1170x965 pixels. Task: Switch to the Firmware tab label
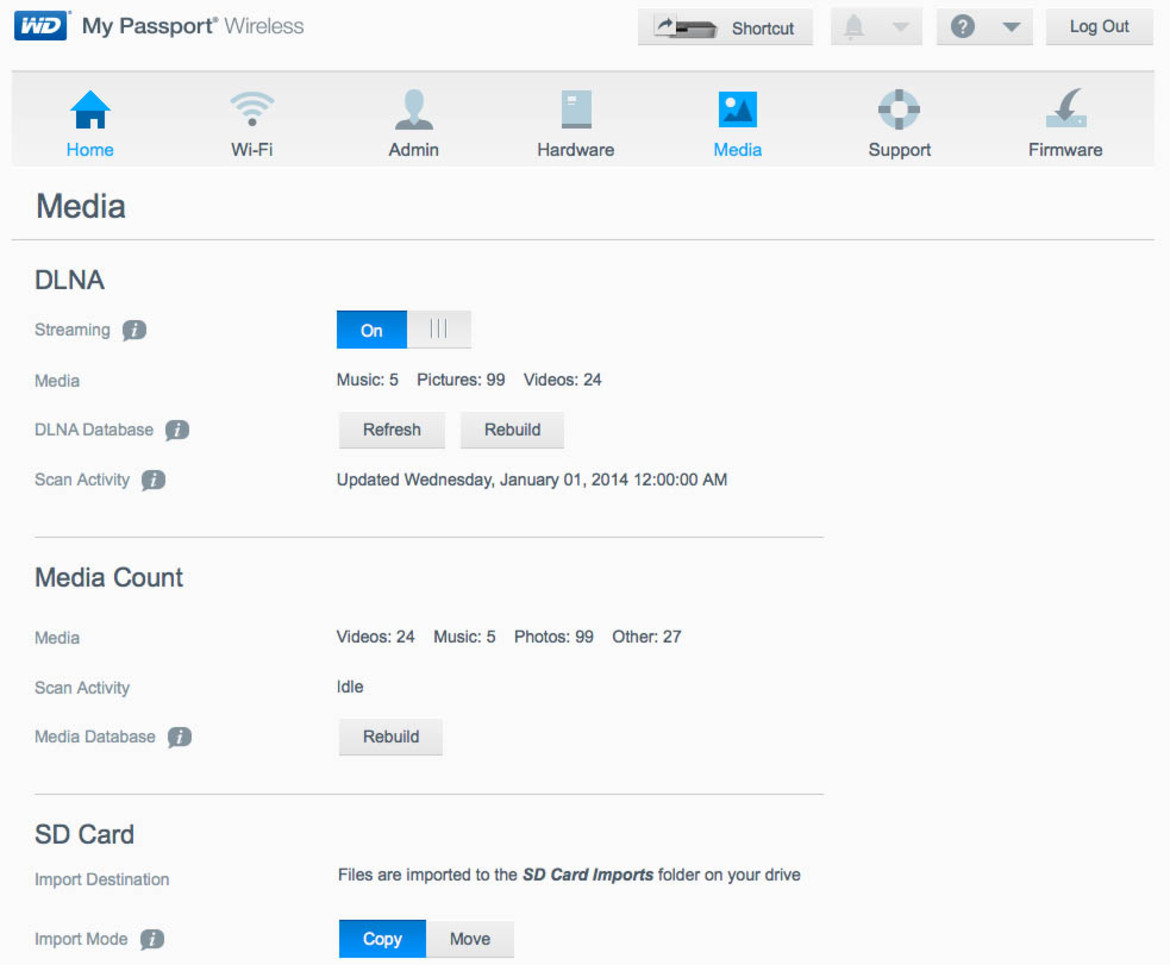(x=1066, y=150)
